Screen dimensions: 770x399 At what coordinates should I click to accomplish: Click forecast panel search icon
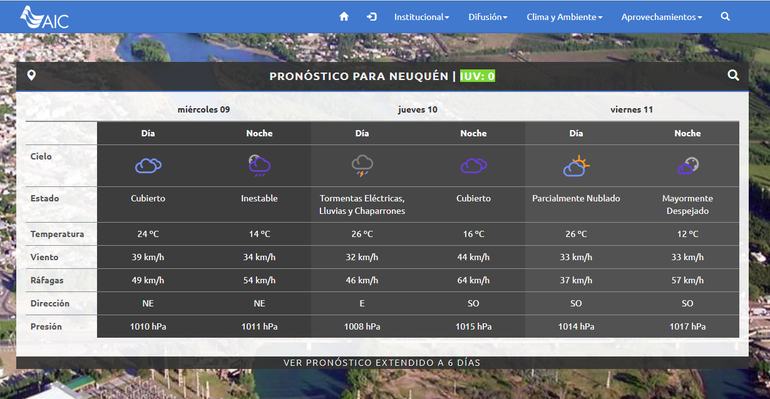click(x=733, y=75)
